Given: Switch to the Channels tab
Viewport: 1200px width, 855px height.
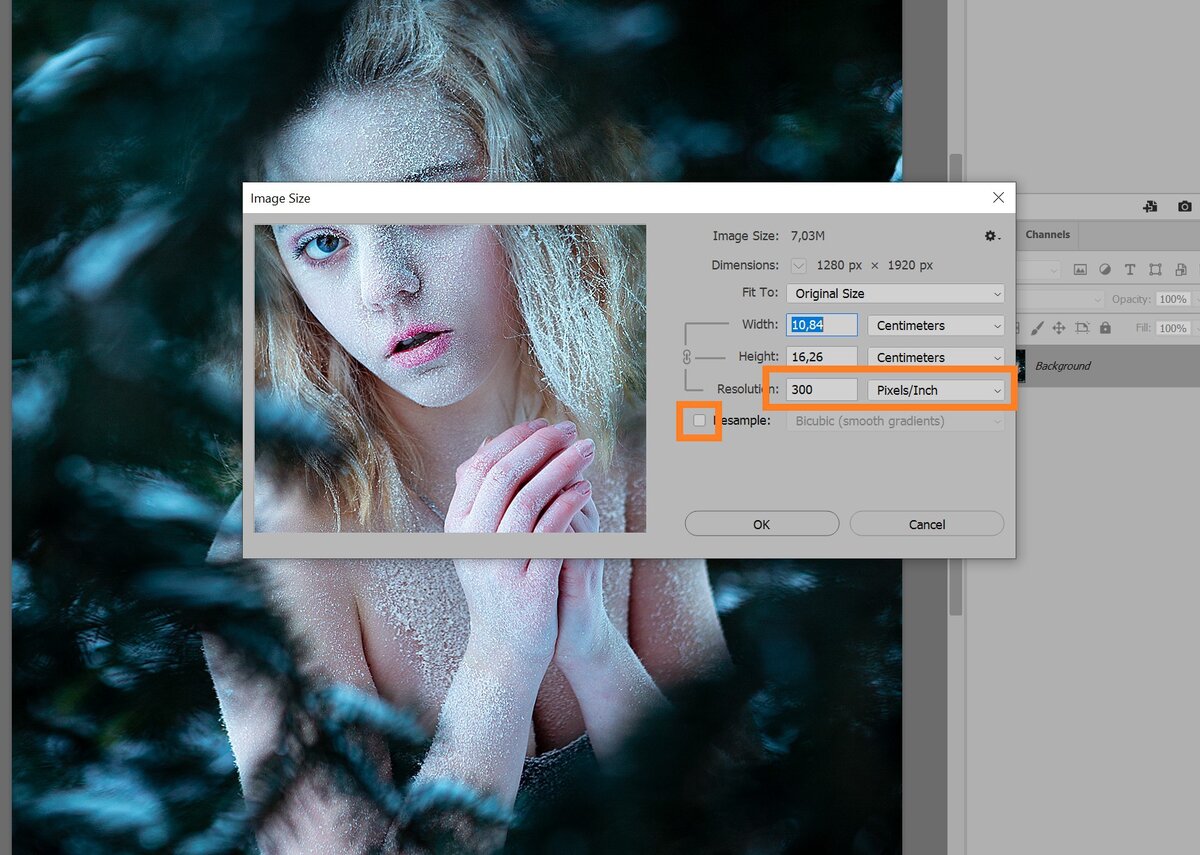Looking at the screenshot, I should [x=1047, y=235].
